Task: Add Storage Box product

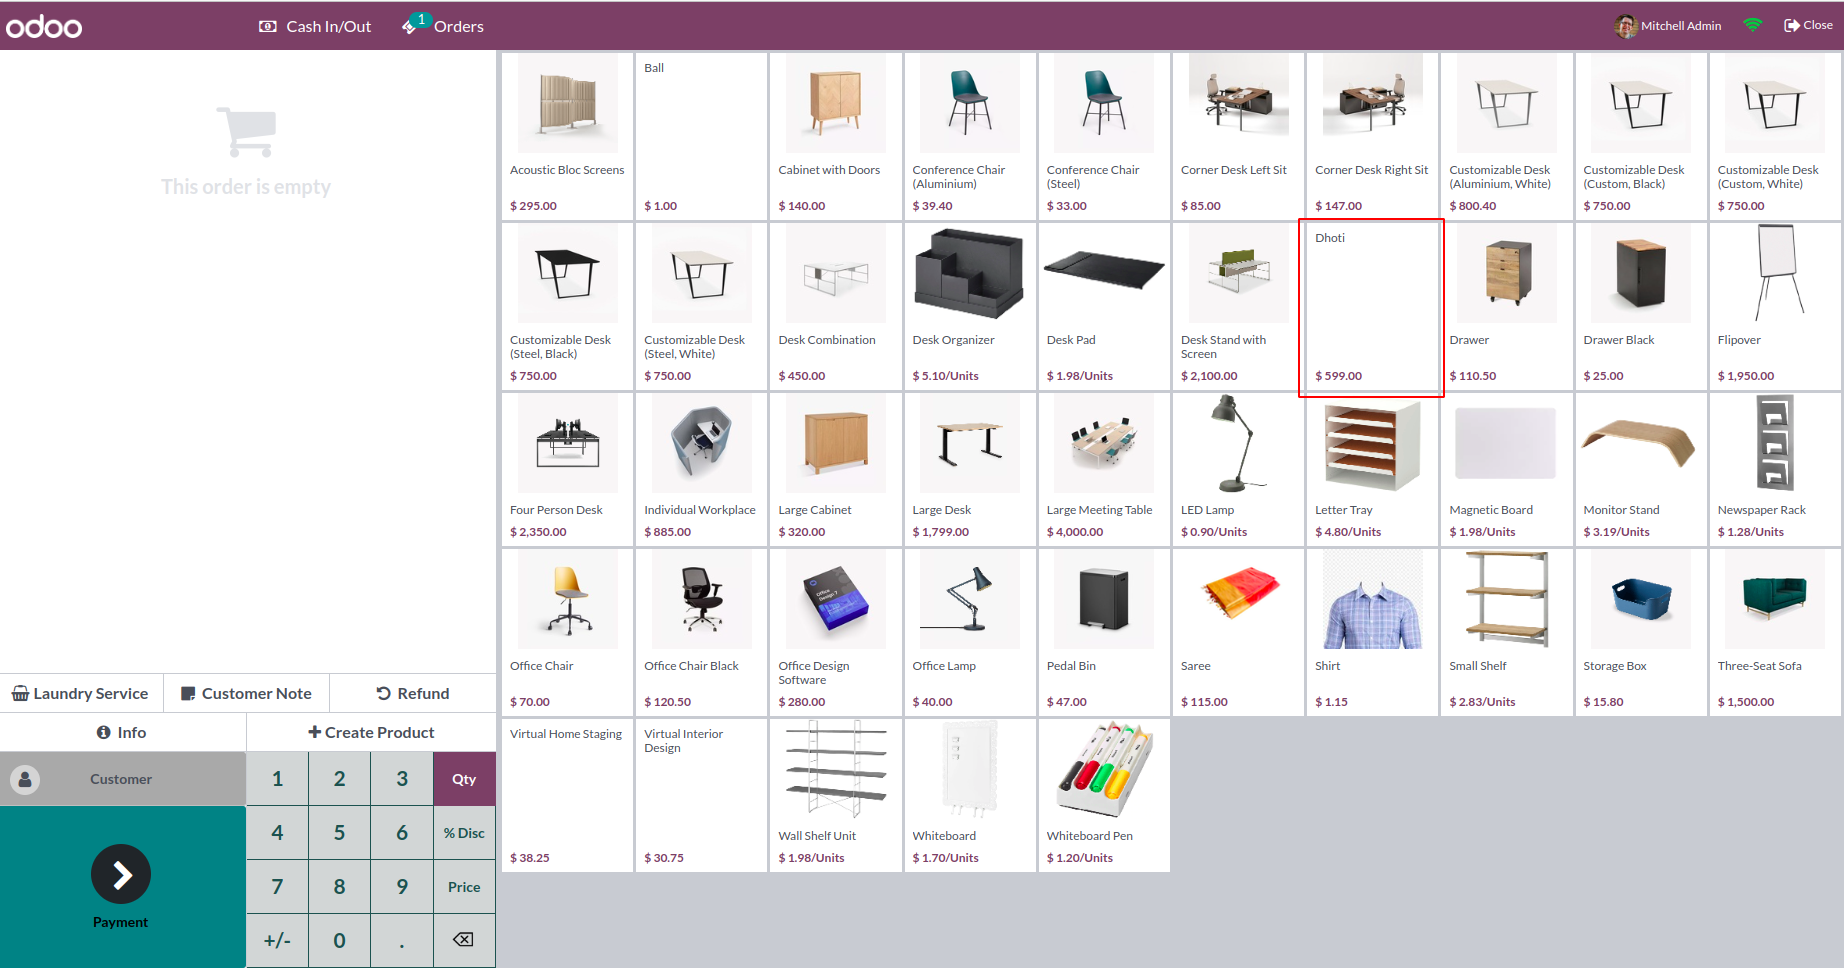Action: pos(1641,632)
